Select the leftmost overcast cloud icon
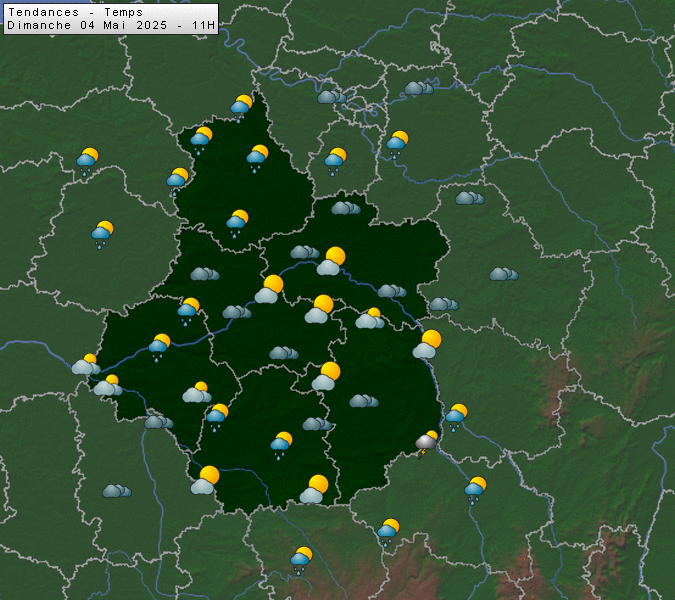675x600 pixels. (x=117, y=491)
